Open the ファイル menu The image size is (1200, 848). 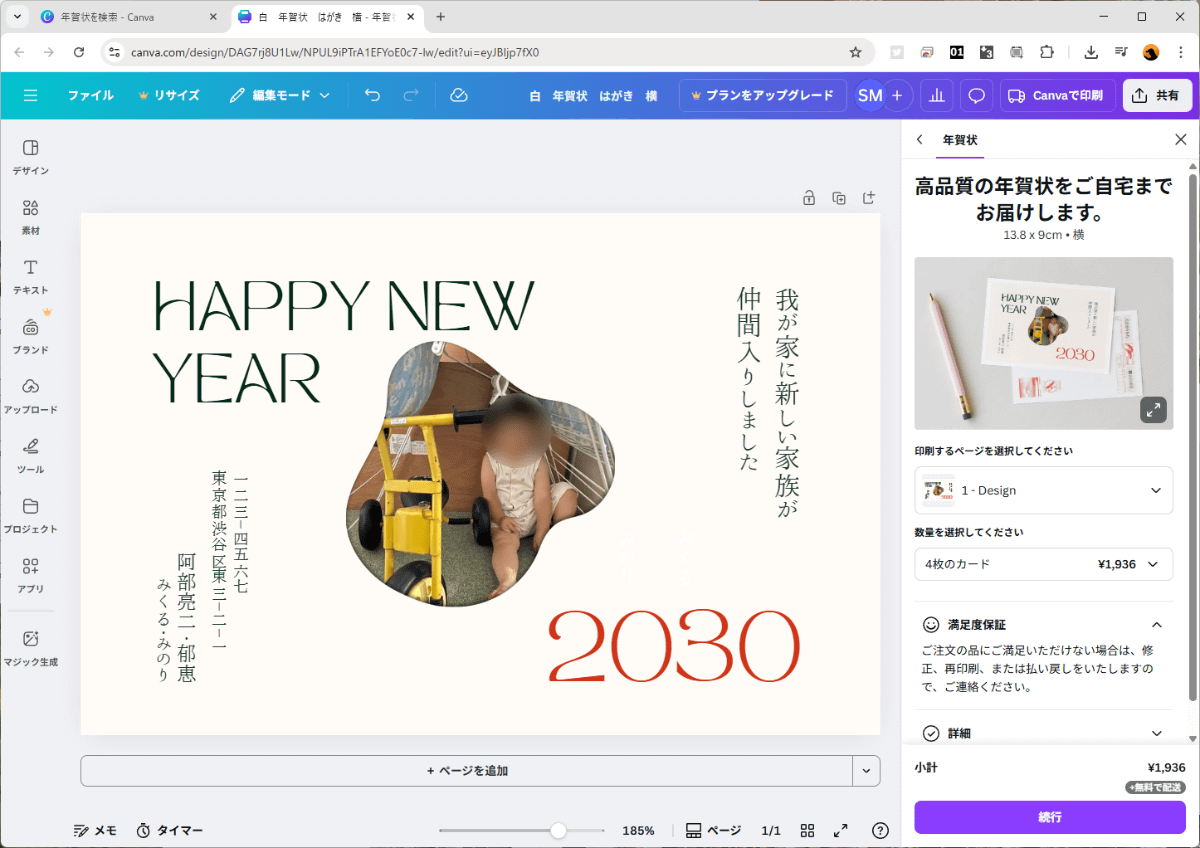[90, 95]
